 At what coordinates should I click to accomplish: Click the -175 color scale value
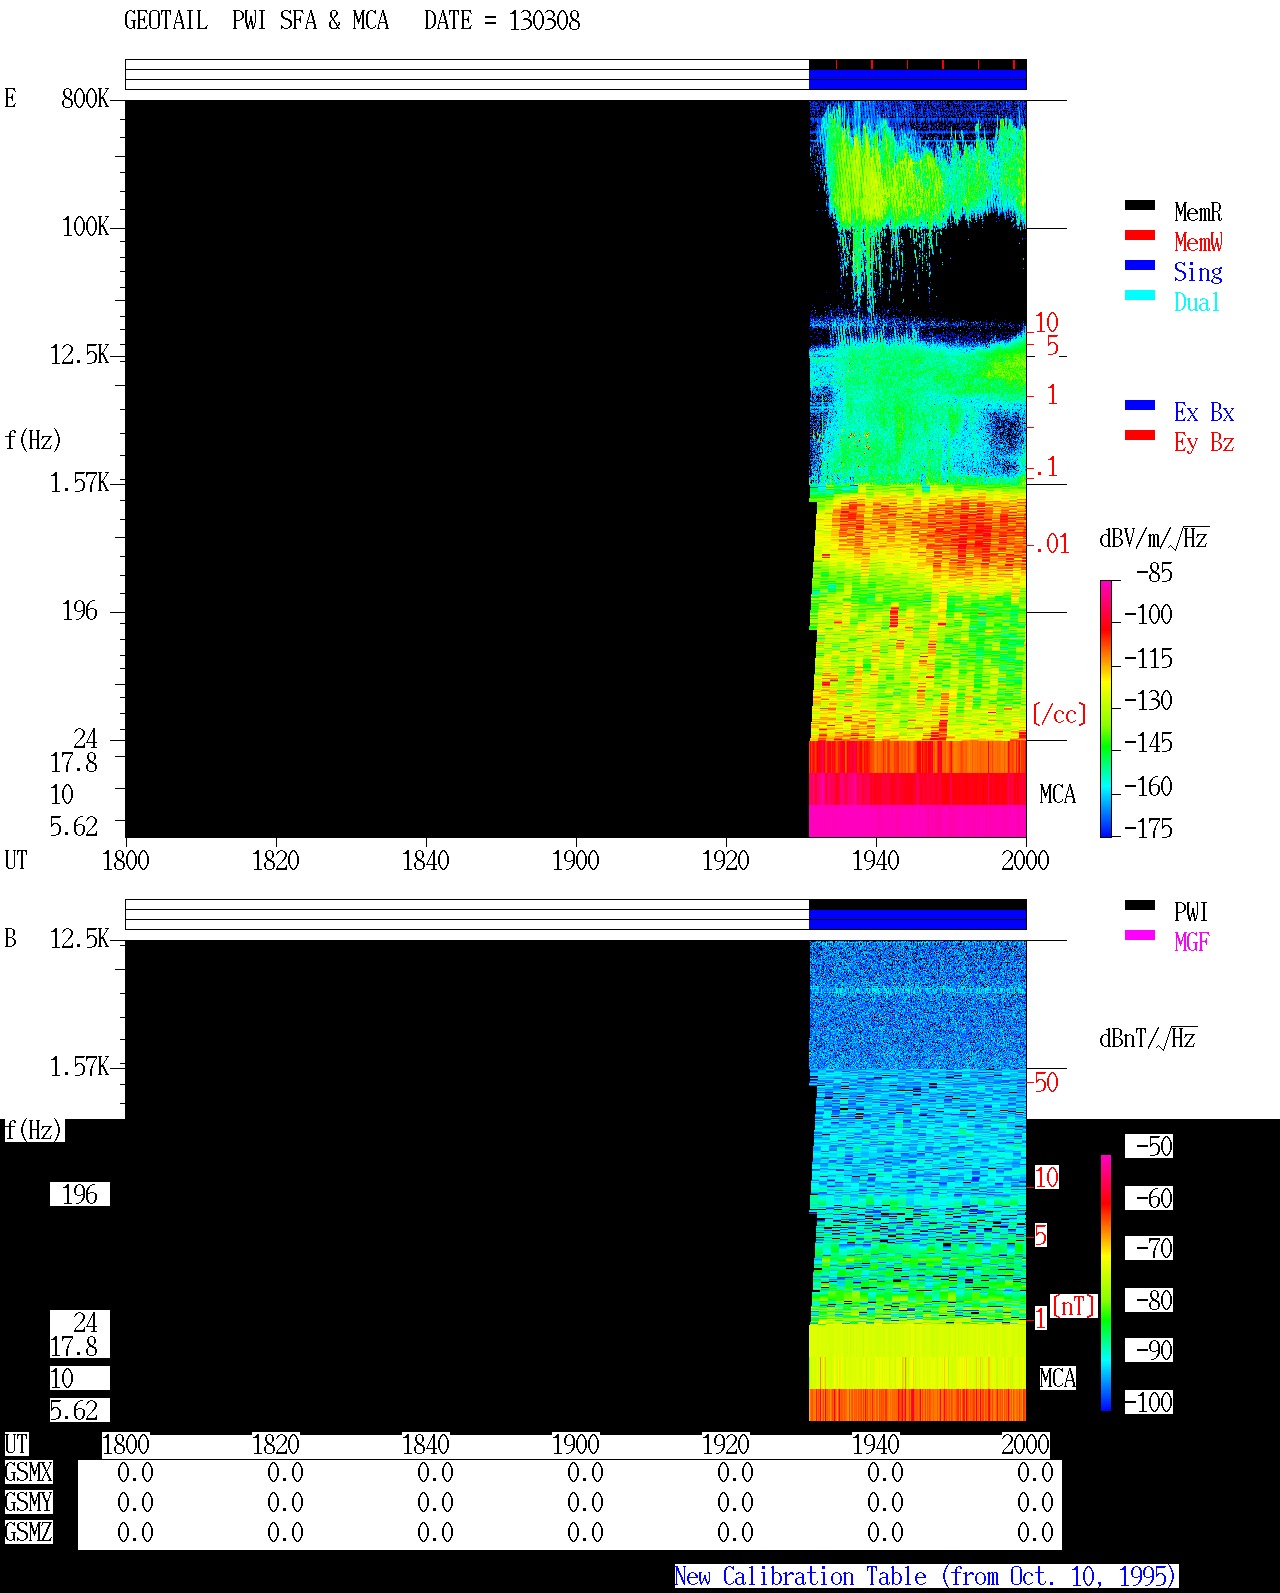tap(1149, 828)
